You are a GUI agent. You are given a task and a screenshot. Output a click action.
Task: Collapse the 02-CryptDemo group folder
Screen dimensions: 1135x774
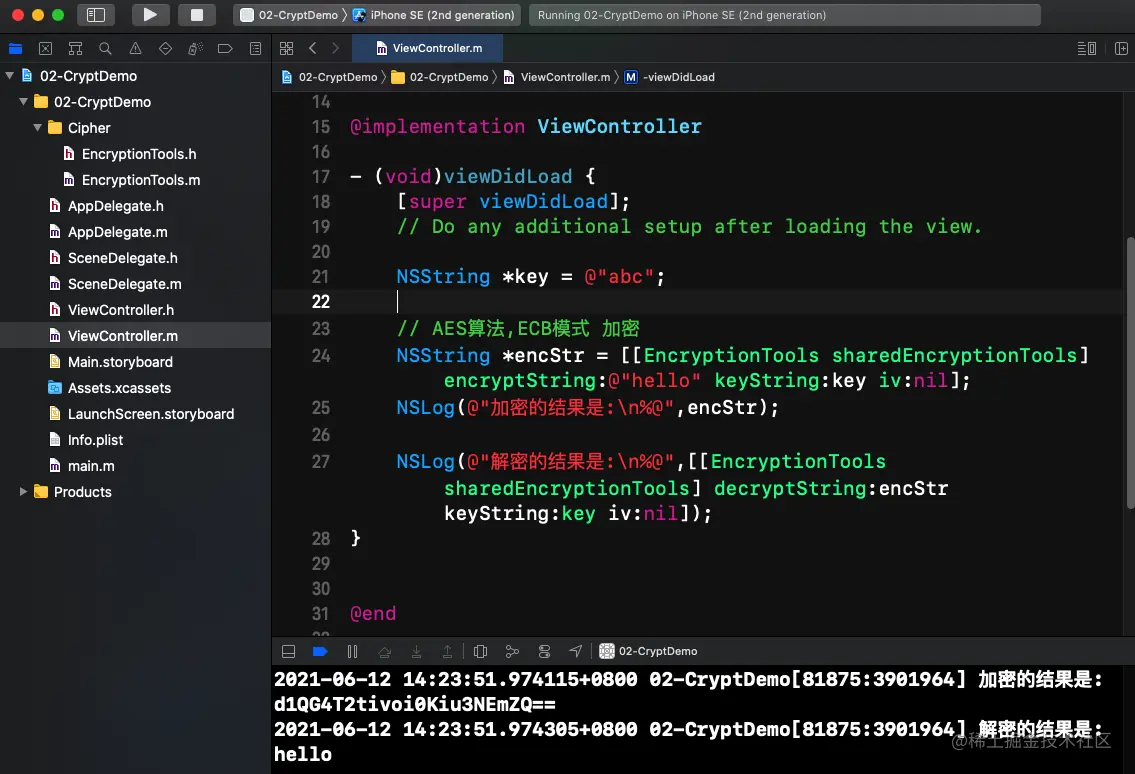pos(23,101)
